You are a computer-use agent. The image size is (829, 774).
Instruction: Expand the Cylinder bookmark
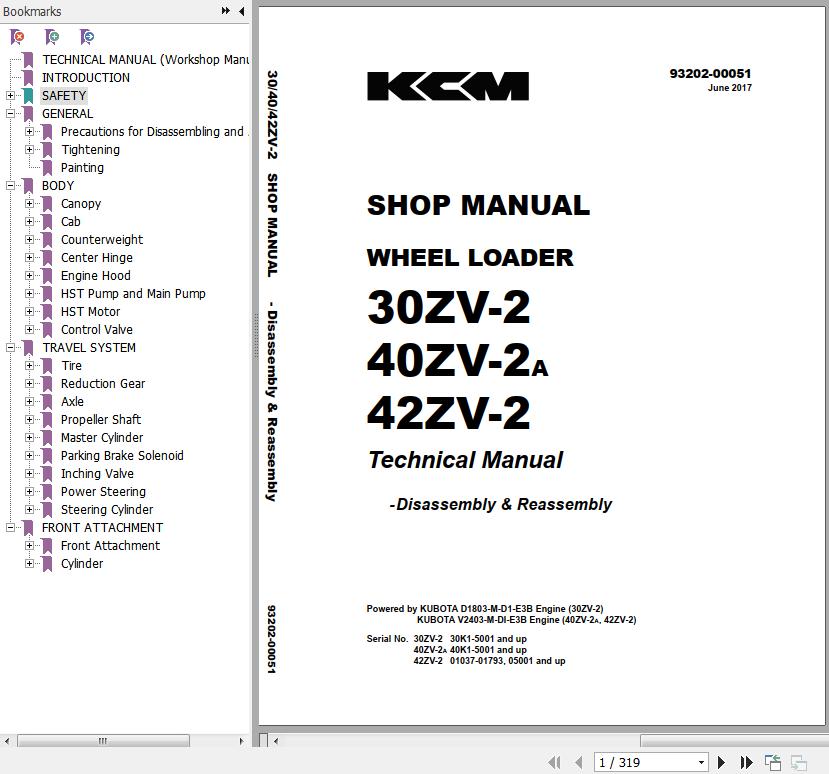point(30,564)
